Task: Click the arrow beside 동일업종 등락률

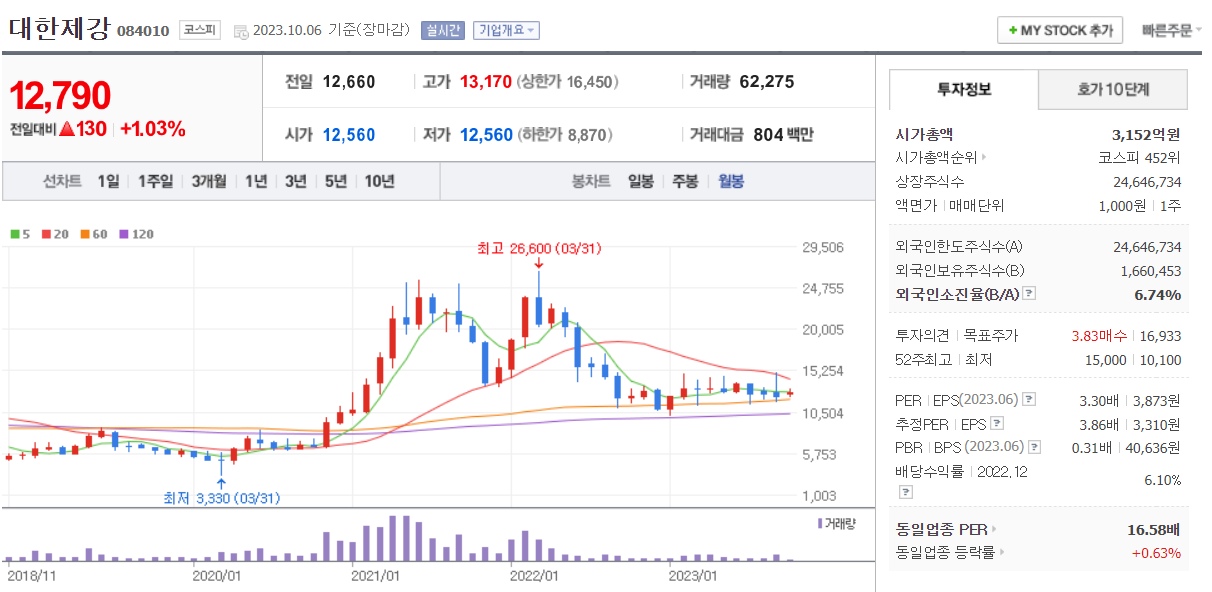Action: click(1003, 552)
